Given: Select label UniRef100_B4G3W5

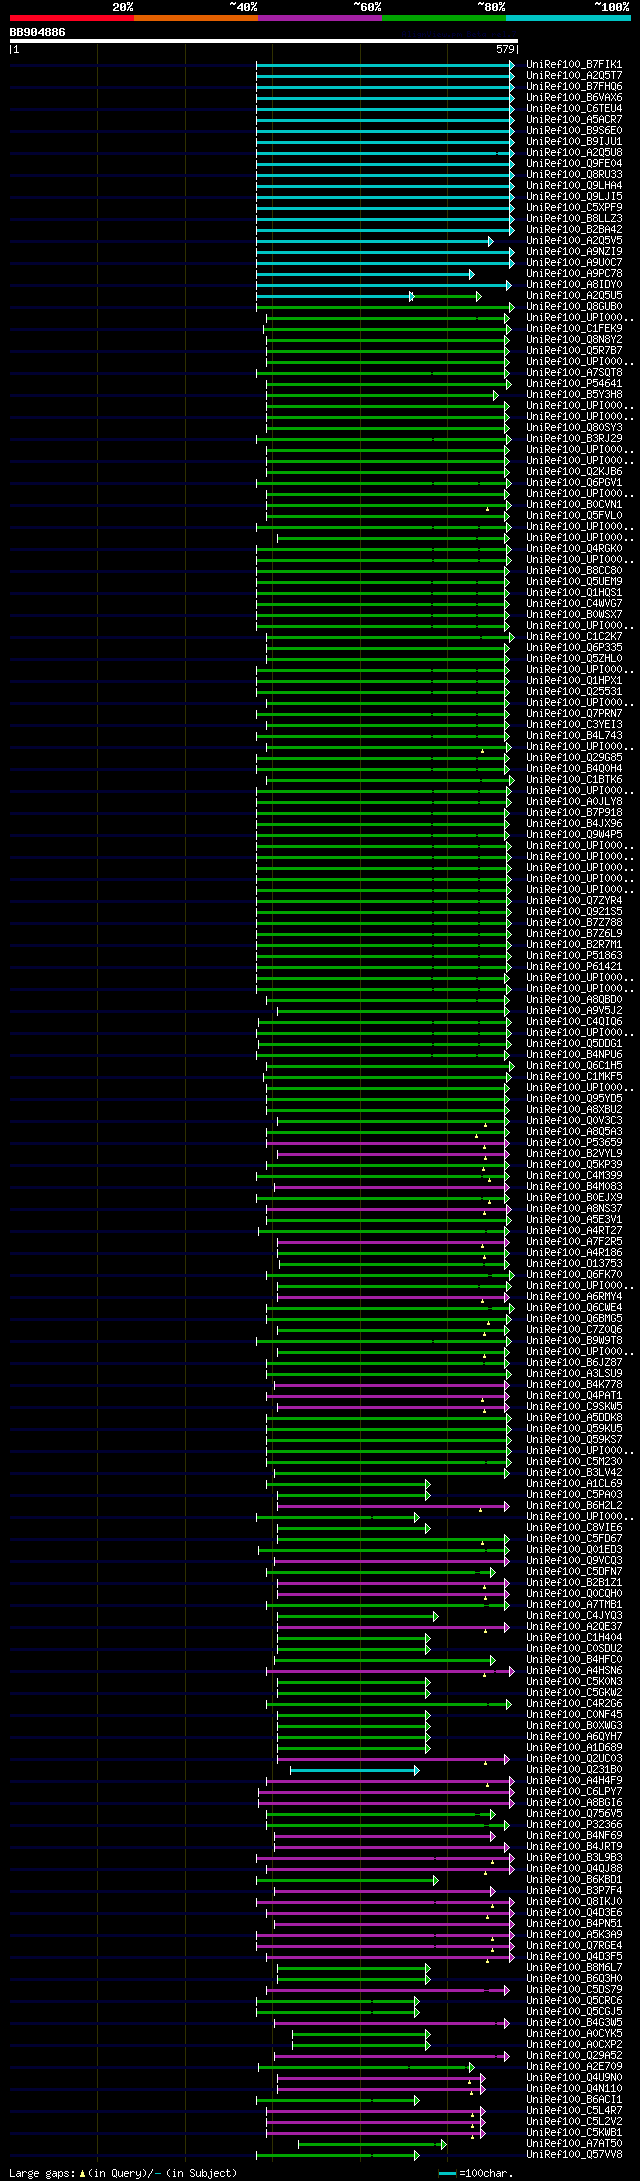Looking at the screenshot, I should point(574,2022).
